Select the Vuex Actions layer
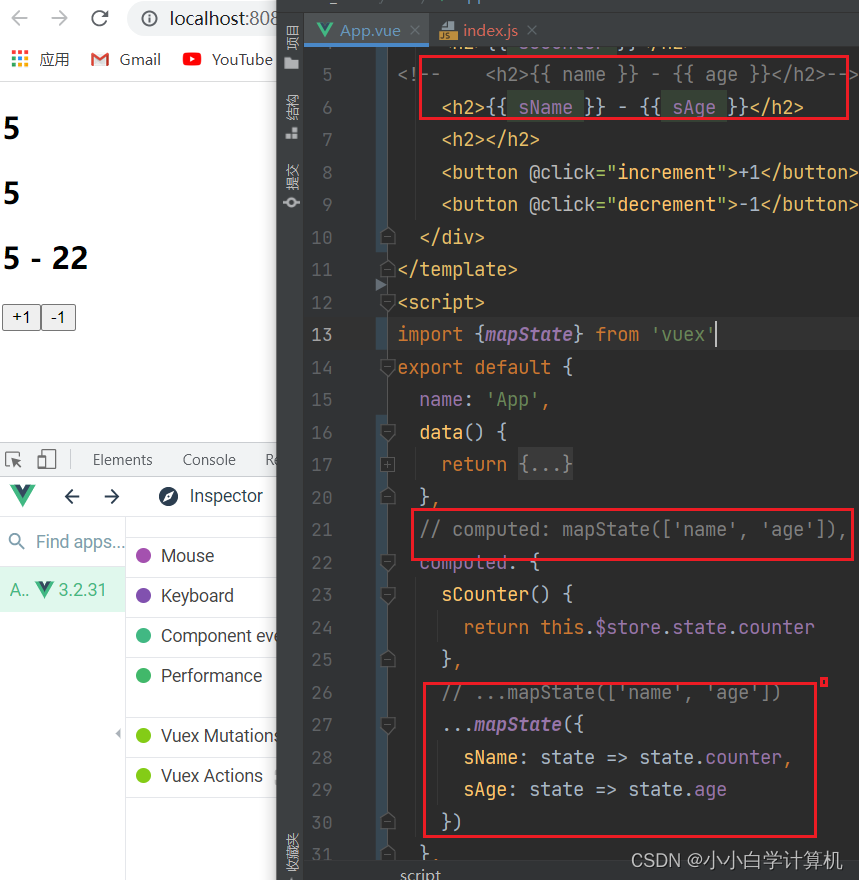The image size is (859, 880). pyautogui.click(x=201, y=776)
